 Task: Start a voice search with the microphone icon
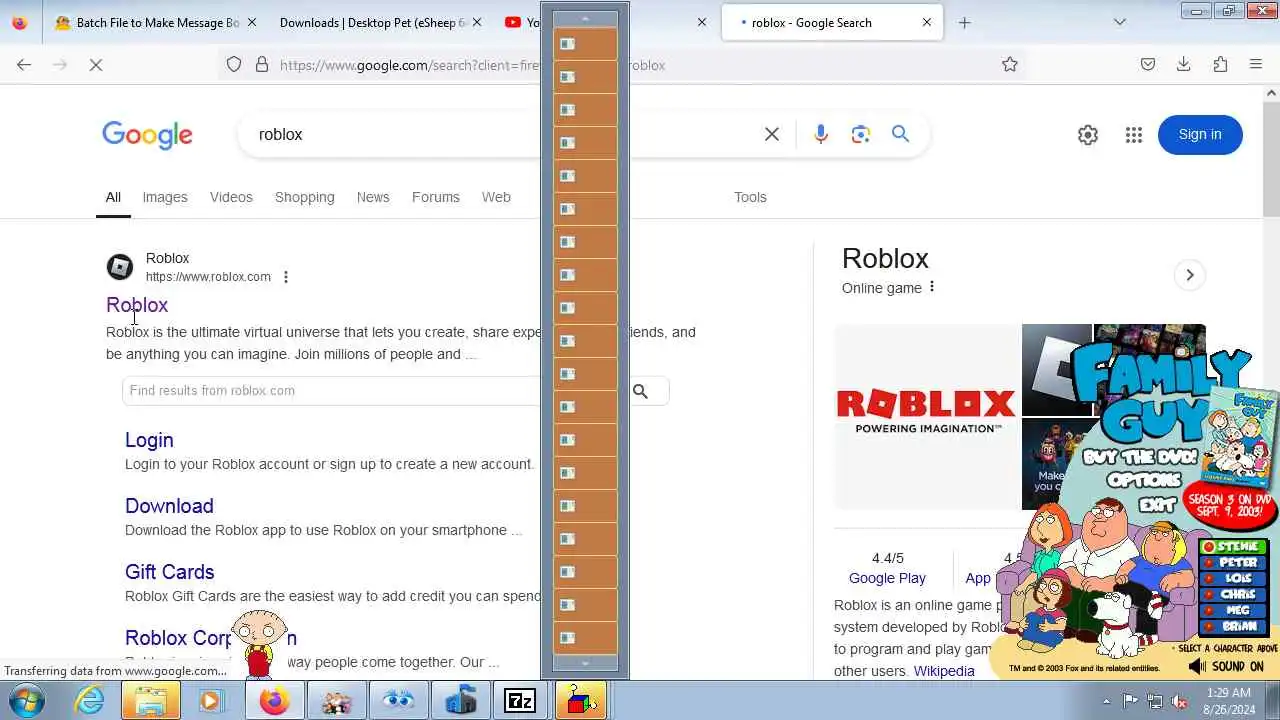[821, 134]
